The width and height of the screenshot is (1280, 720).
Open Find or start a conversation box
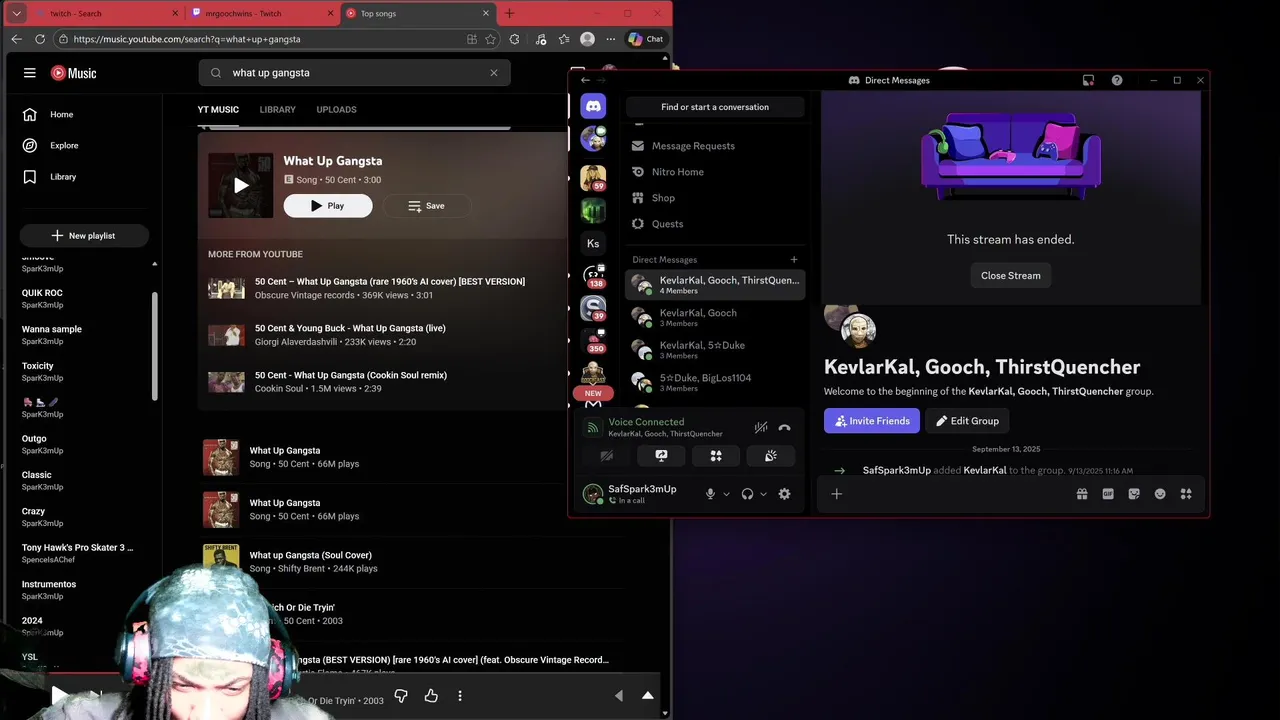click(x=715, y=107)
